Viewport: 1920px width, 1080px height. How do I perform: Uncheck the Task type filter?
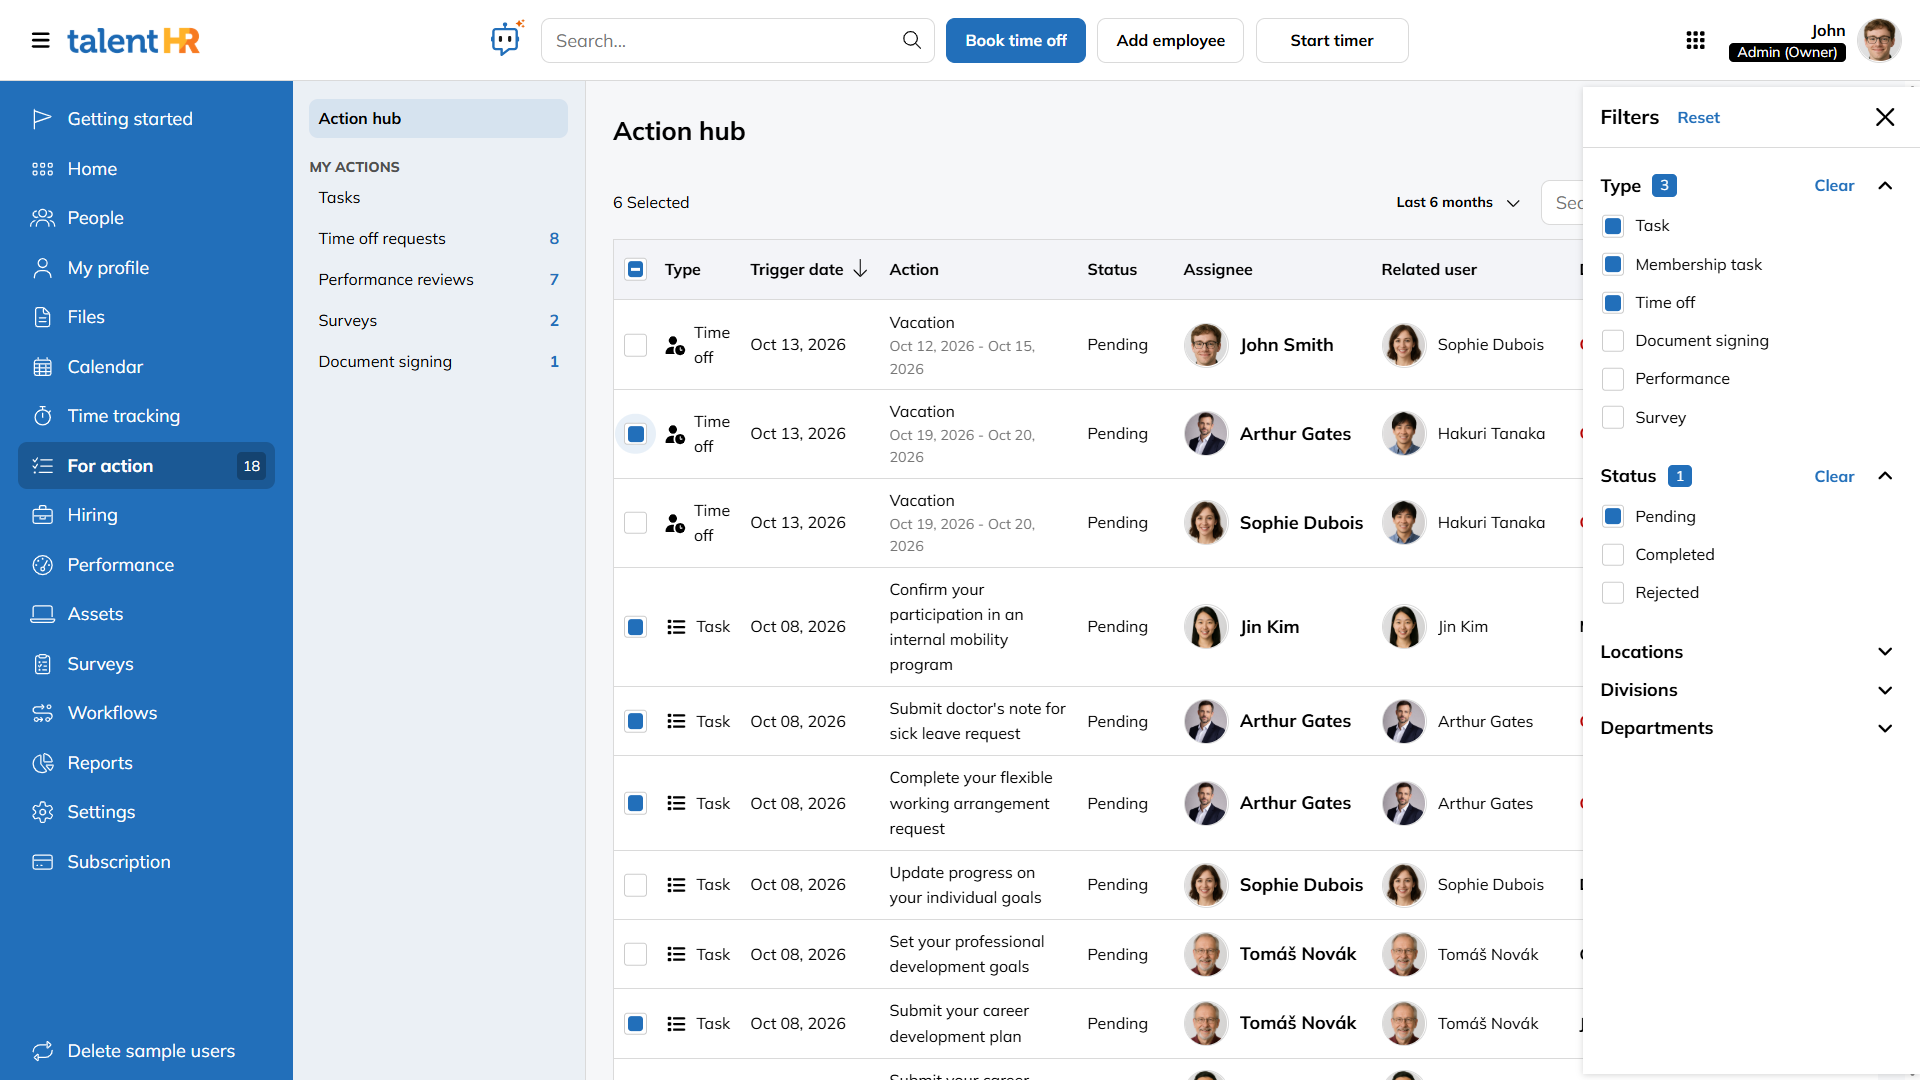pos(1613,226)
